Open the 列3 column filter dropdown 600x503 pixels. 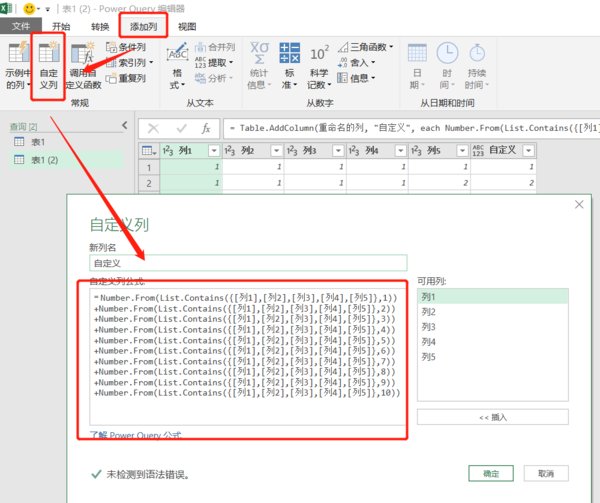(338, 151)
